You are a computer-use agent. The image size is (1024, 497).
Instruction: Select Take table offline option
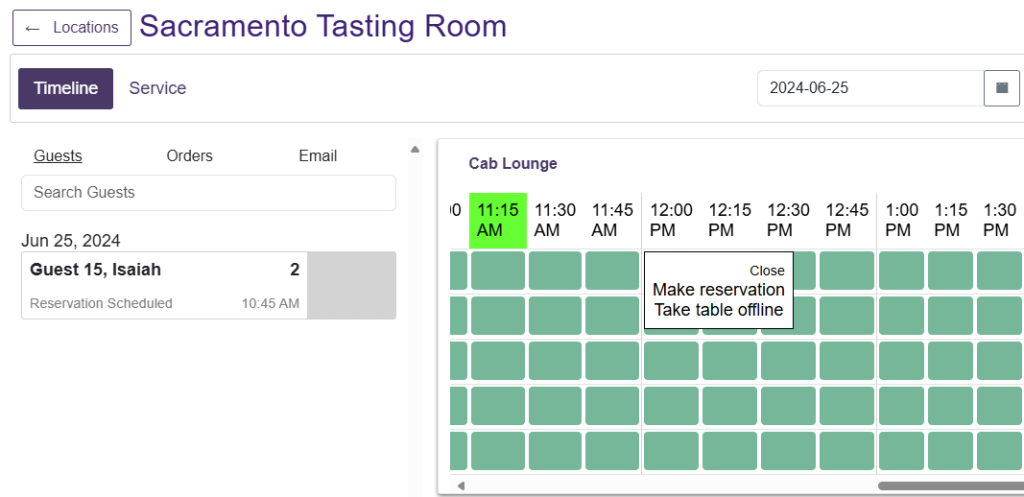(x=719, y=310)
